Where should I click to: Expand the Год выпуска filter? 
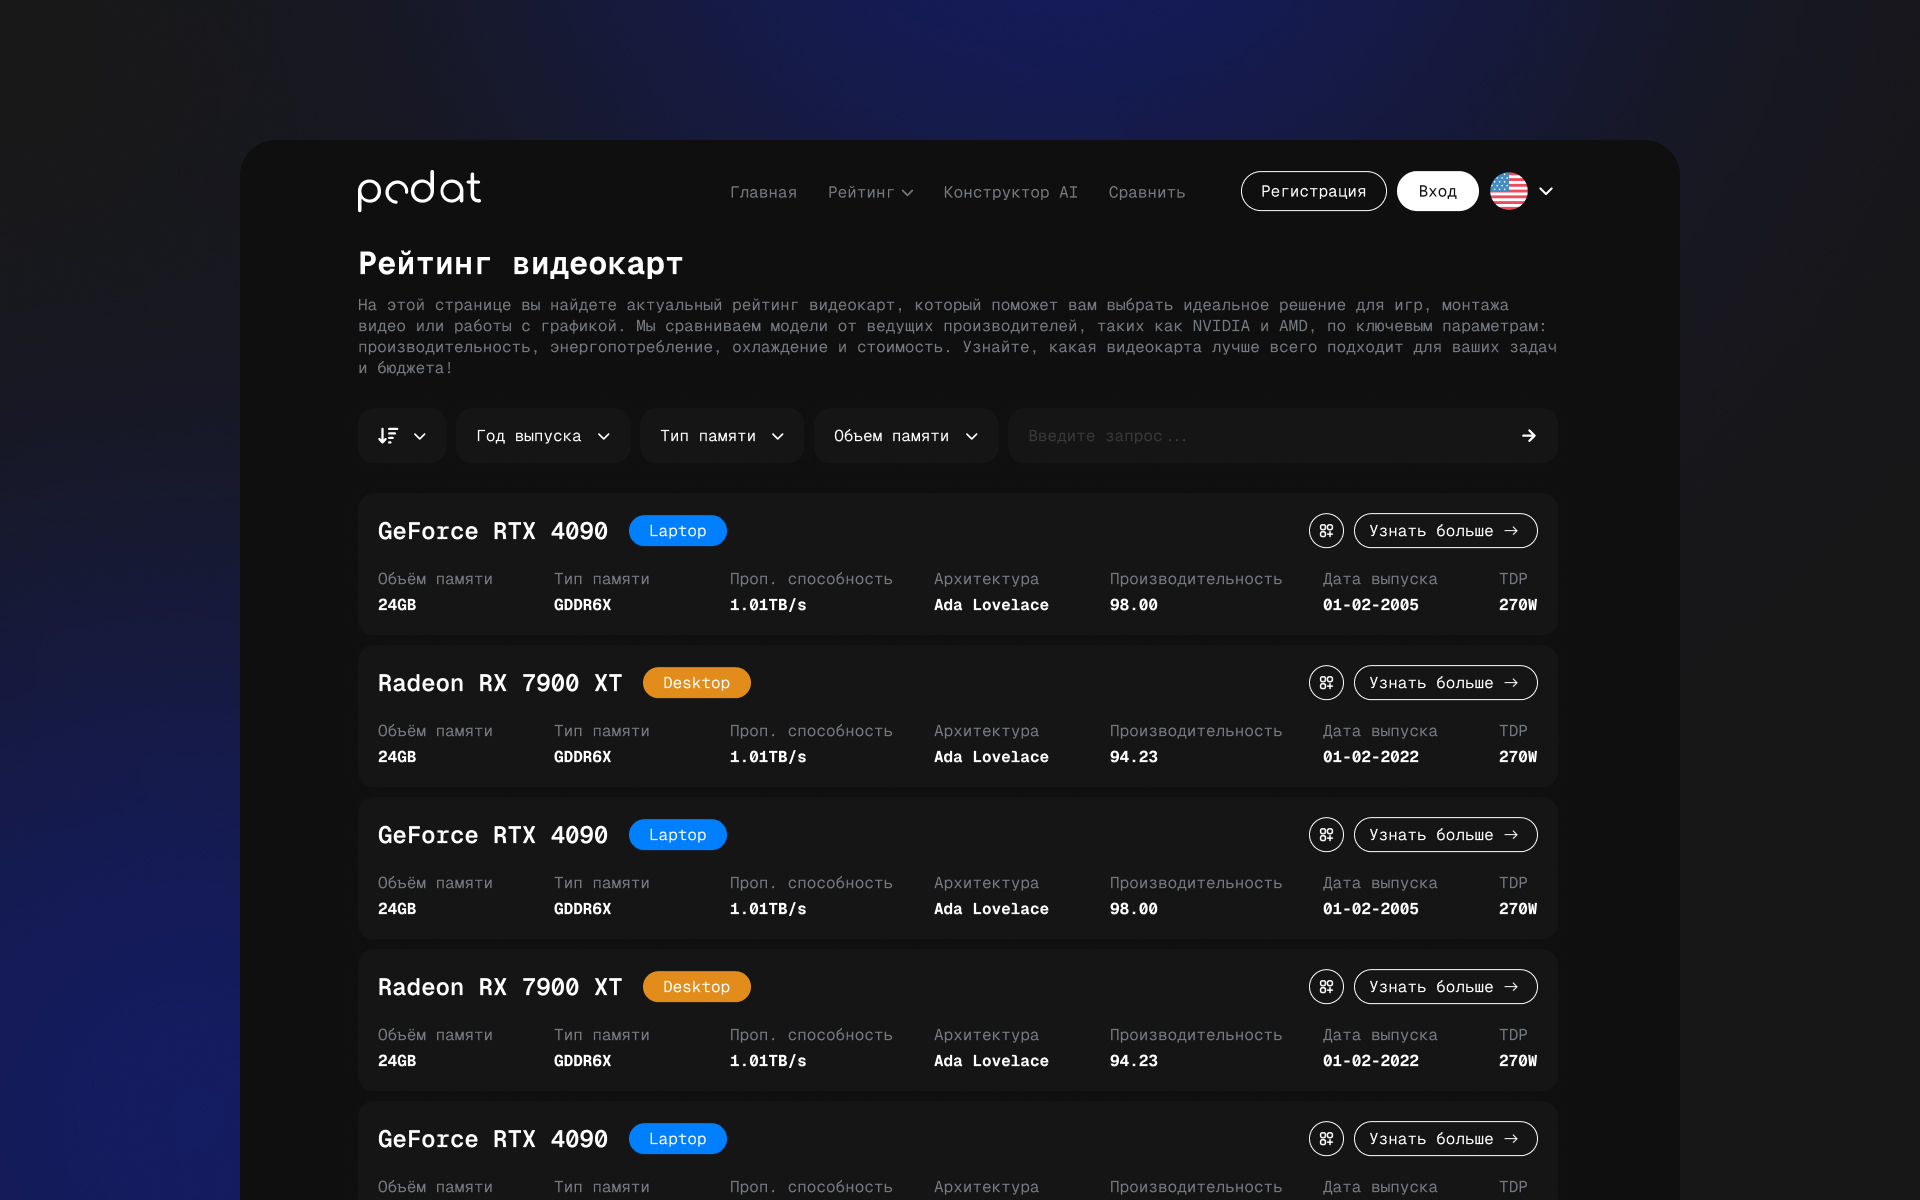coord(542,436)
